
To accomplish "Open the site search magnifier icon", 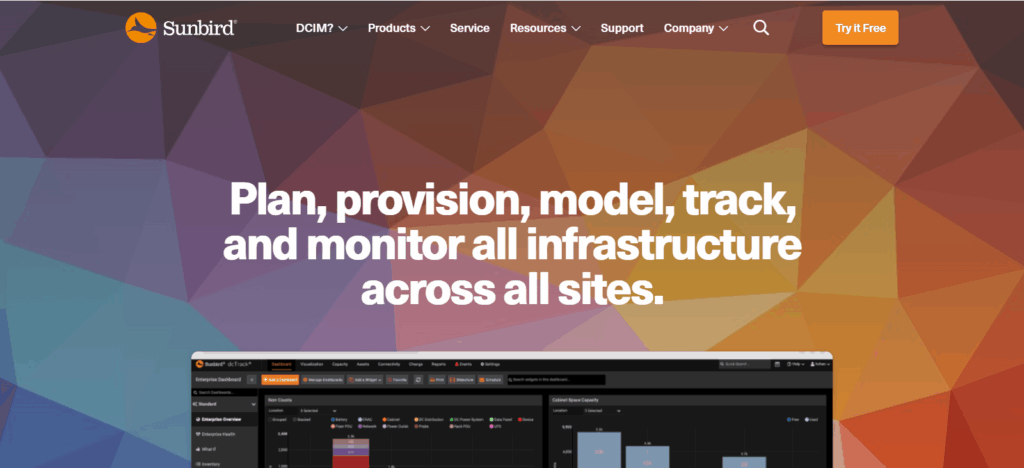I will tap(761, 28).
